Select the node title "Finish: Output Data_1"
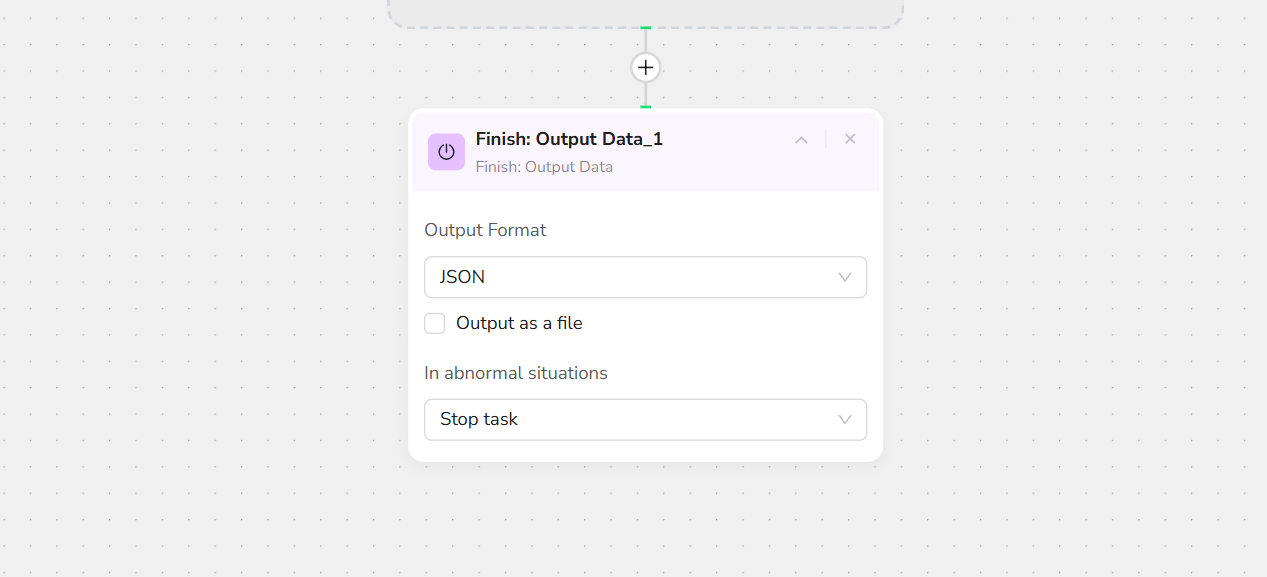This screenshot has height=577, width=1267. 569,139
